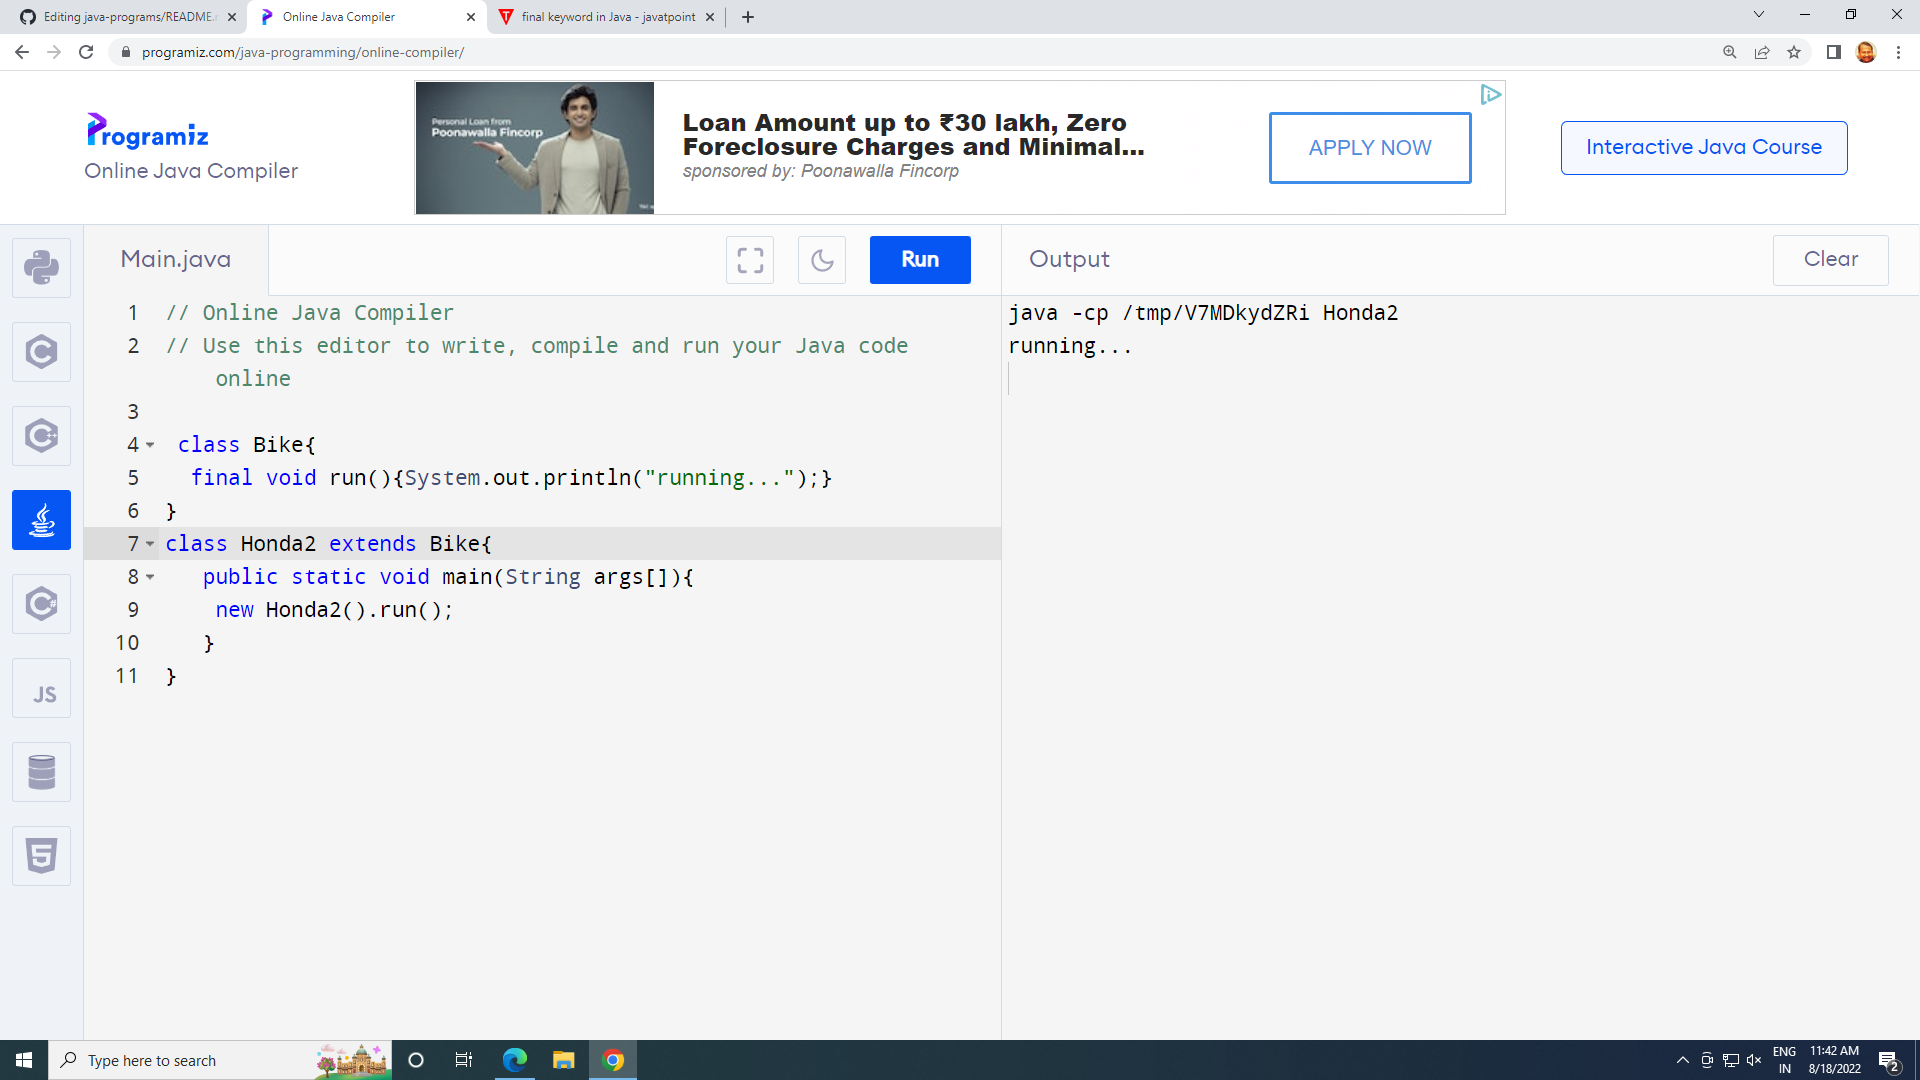Open the SQL editor using database icon
Image resolution: width=1920 pixels, height=1080 pixels.
[x=41, y=771]
